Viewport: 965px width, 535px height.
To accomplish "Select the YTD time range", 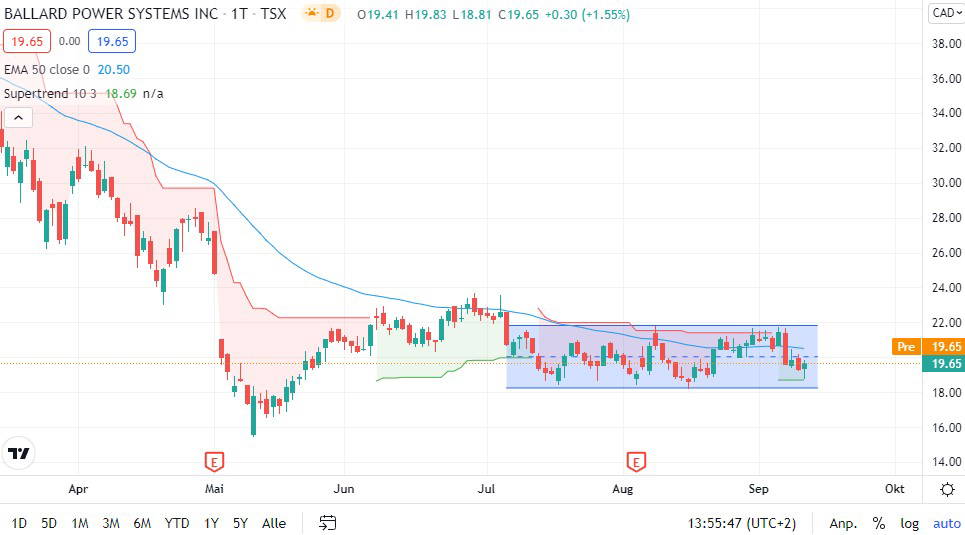I will 177,523.
